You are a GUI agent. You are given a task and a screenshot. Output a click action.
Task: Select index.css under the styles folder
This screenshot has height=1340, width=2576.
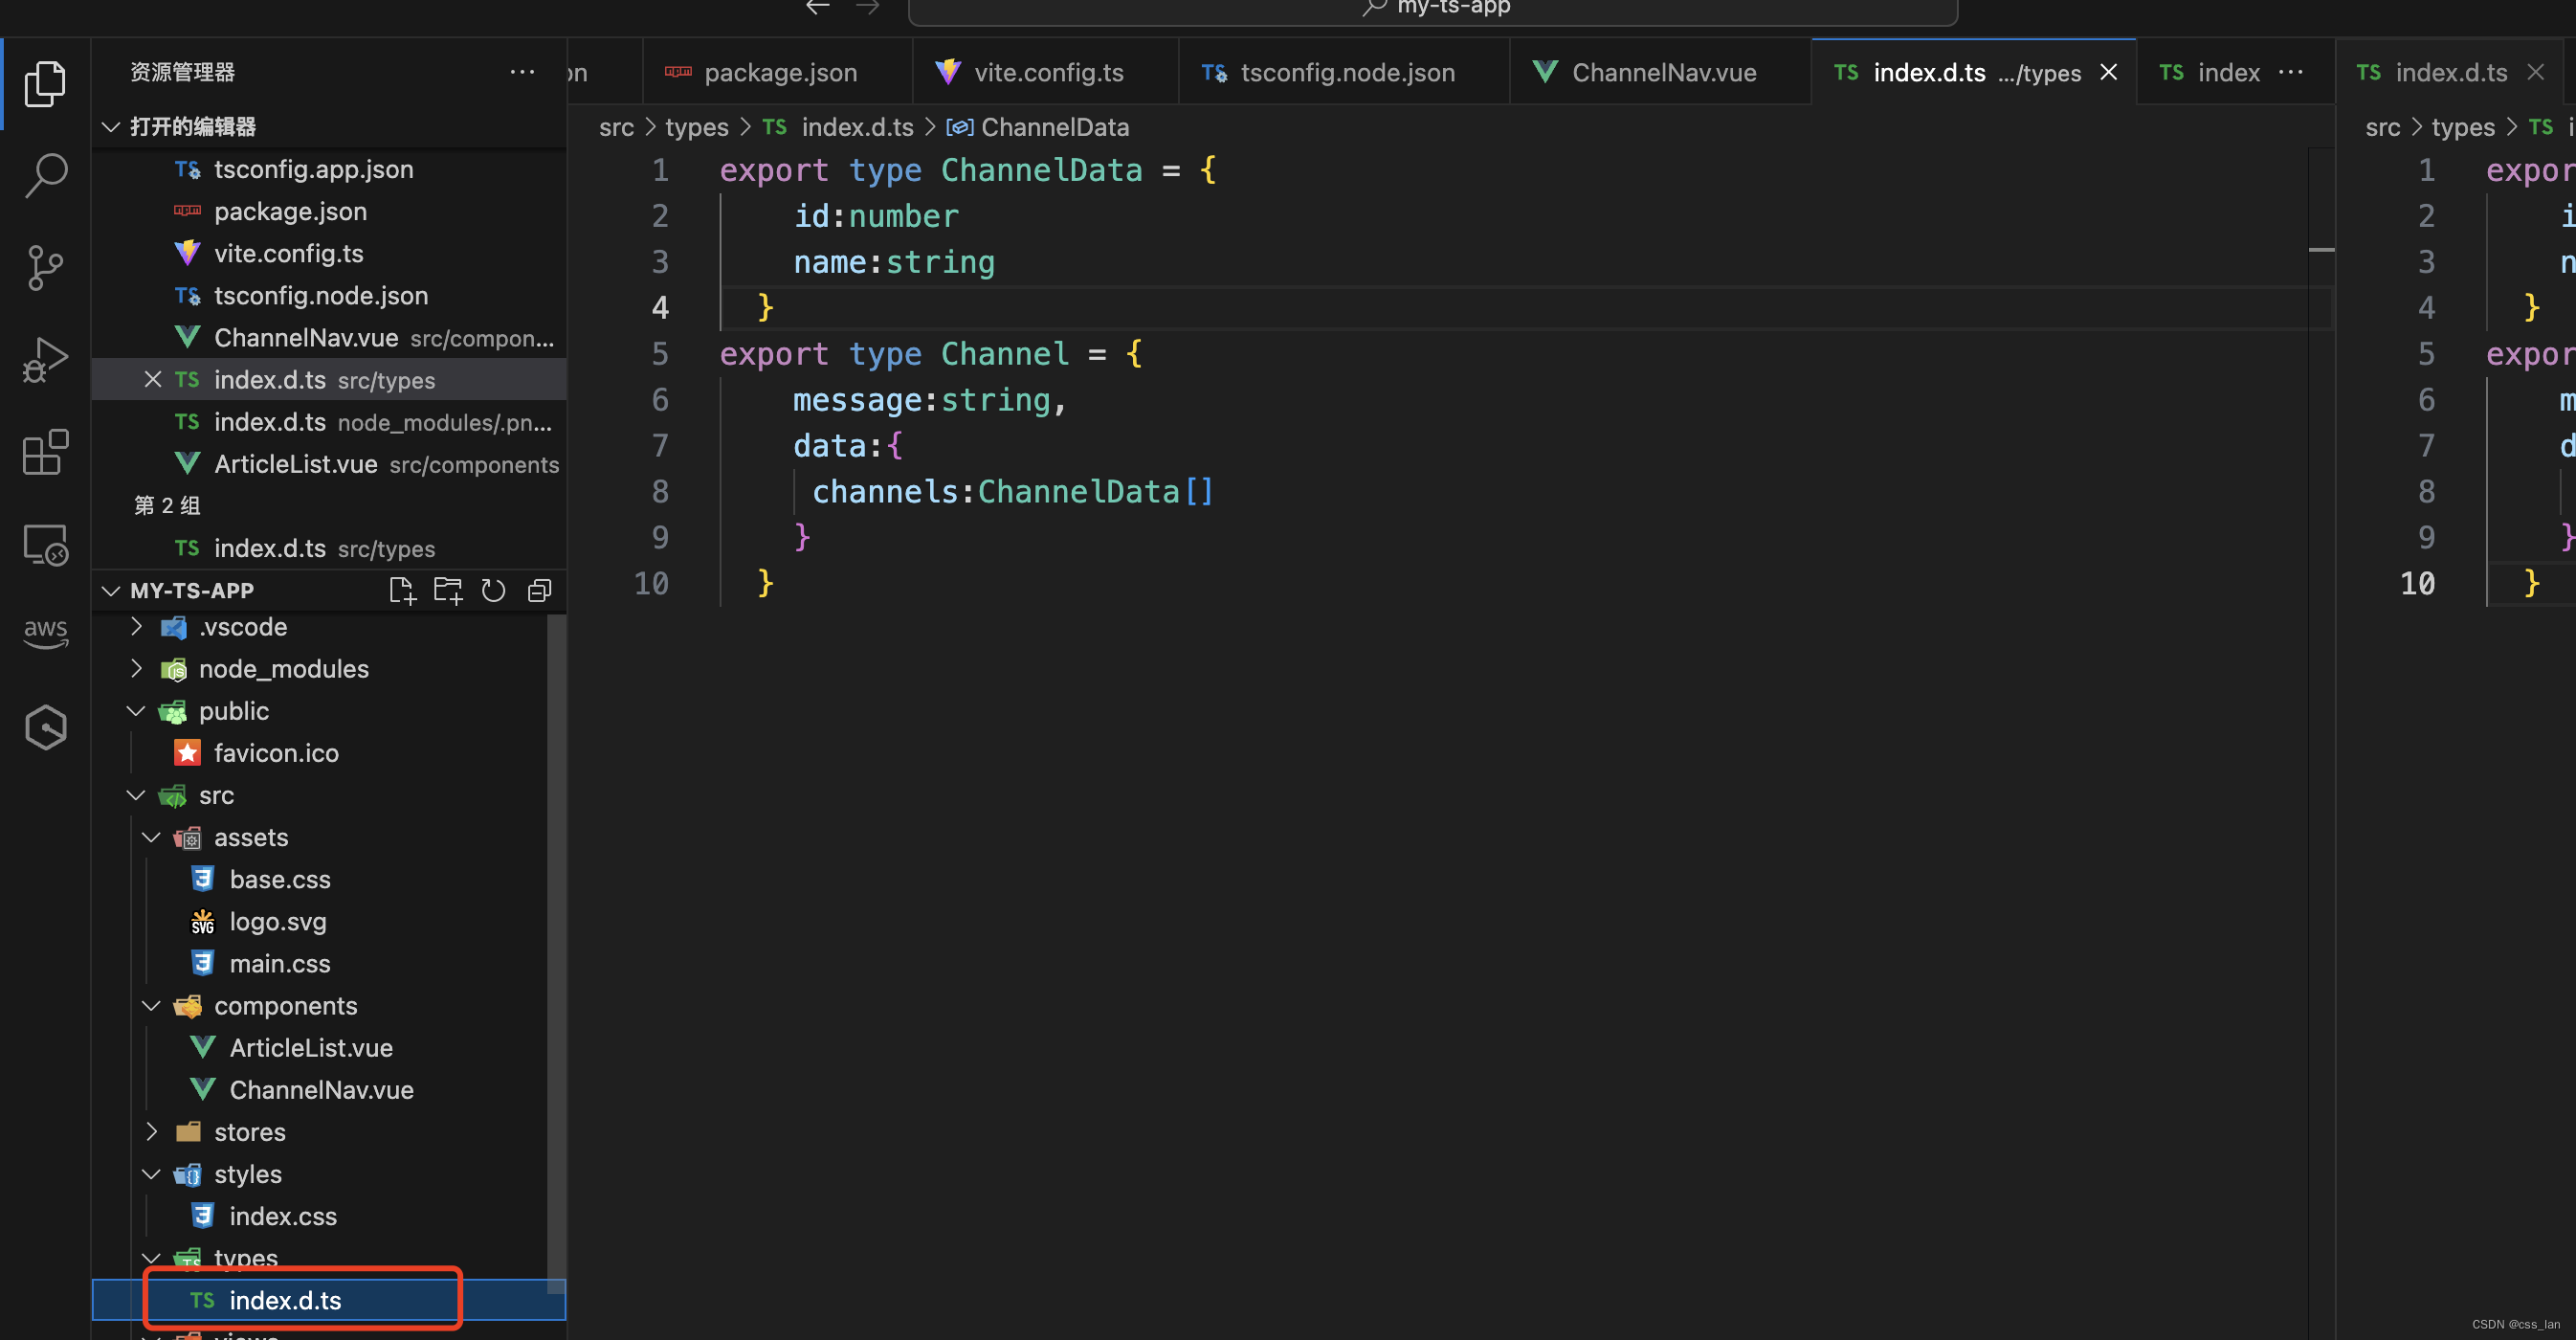coord(283,1216)
